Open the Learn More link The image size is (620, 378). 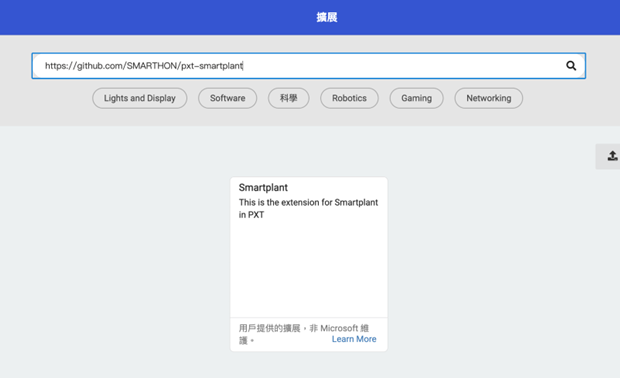[354, 339]
